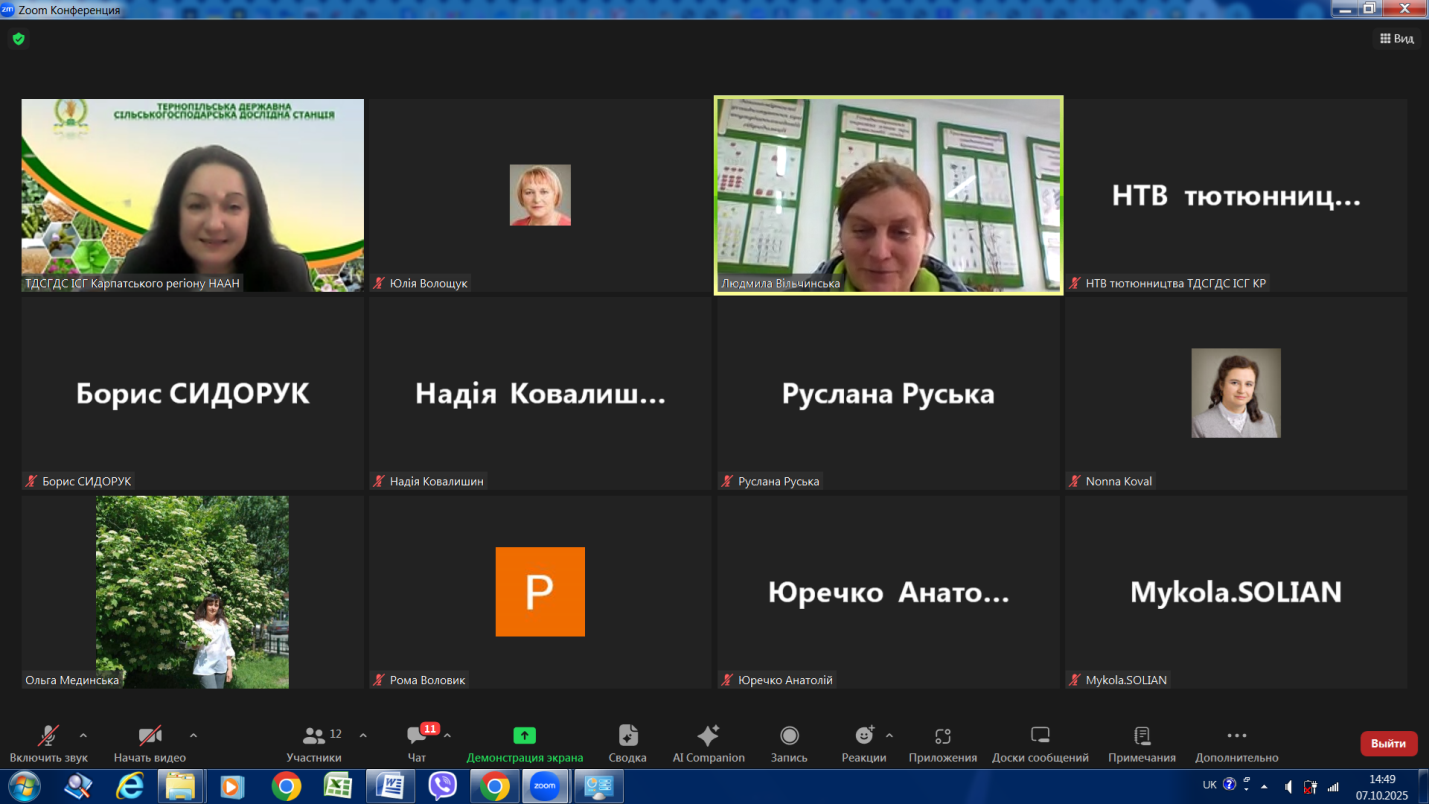The height and width of the screenshot is (804, 1429).
Task: Click the red Выйти button
Action: (1388, 743)
